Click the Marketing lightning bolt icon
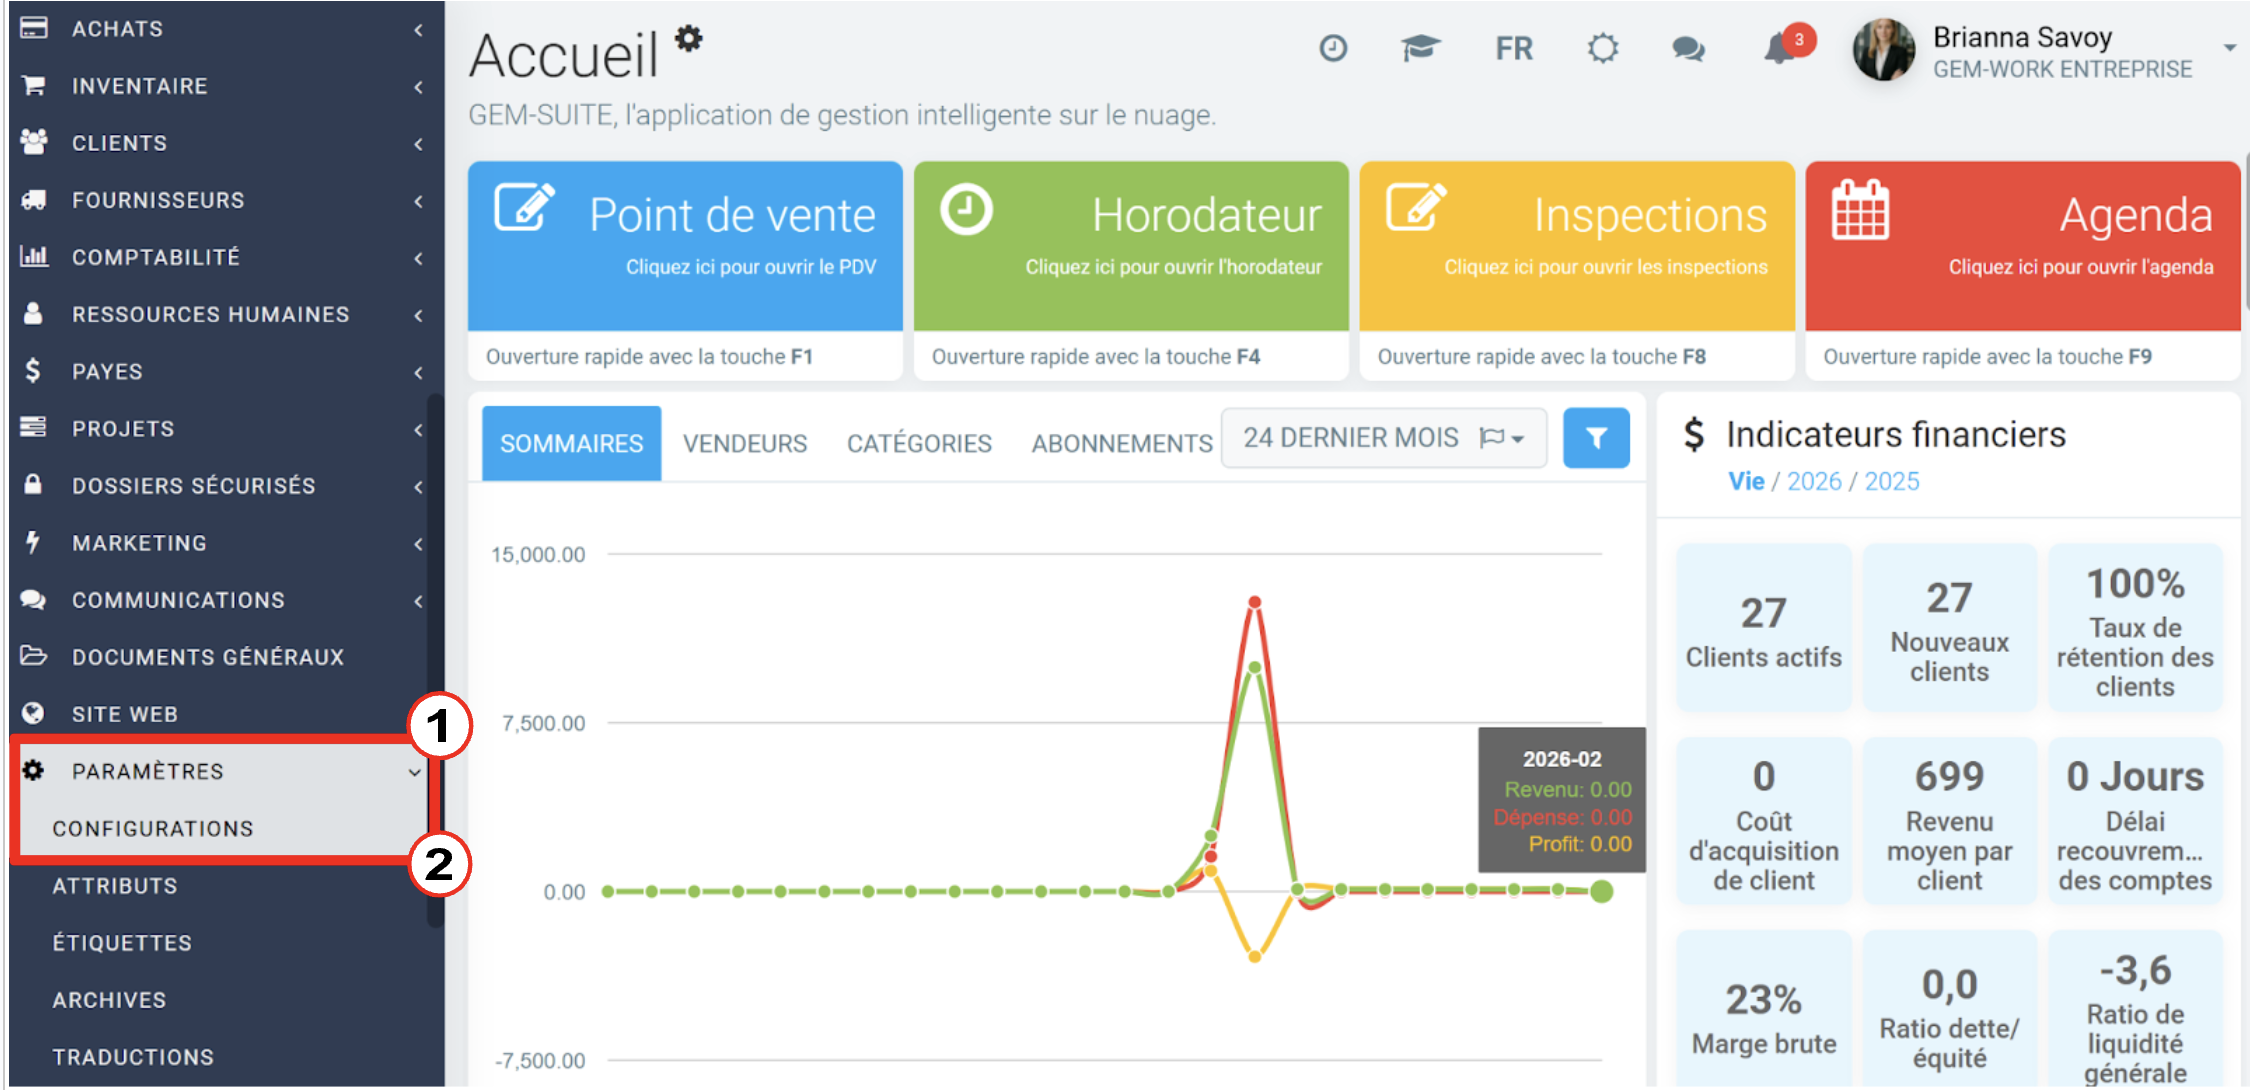The height and width of the screenshot is (1090, 2250). pos(33,542)
